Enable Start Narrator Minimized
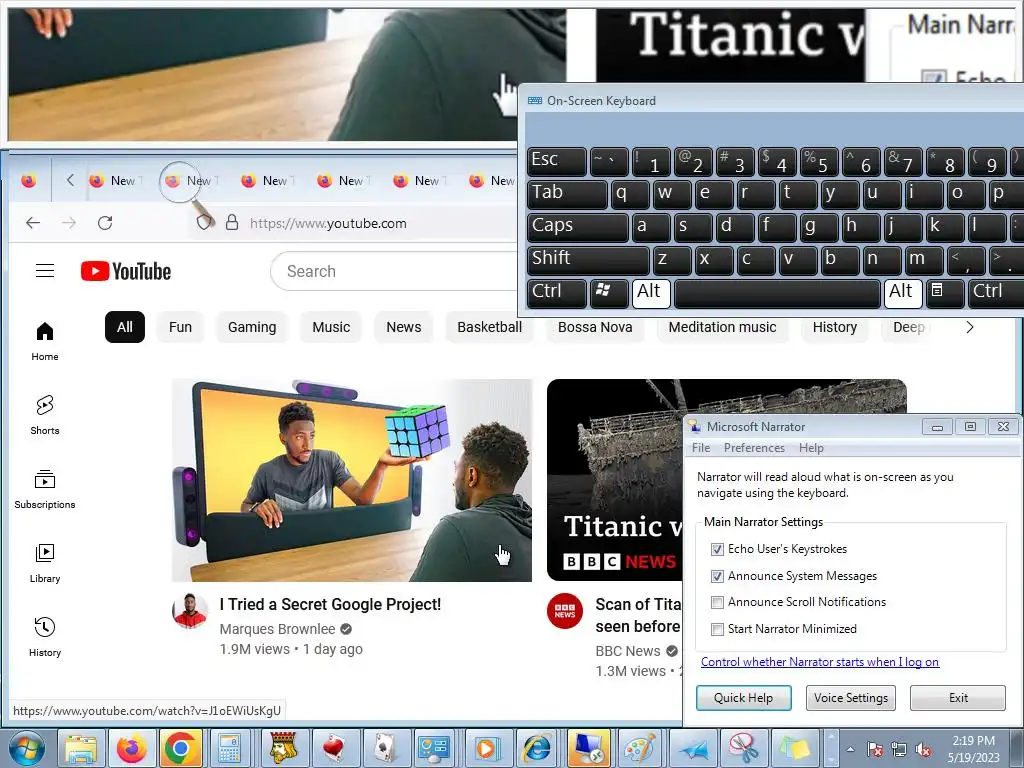 click(x=717, y=629)
